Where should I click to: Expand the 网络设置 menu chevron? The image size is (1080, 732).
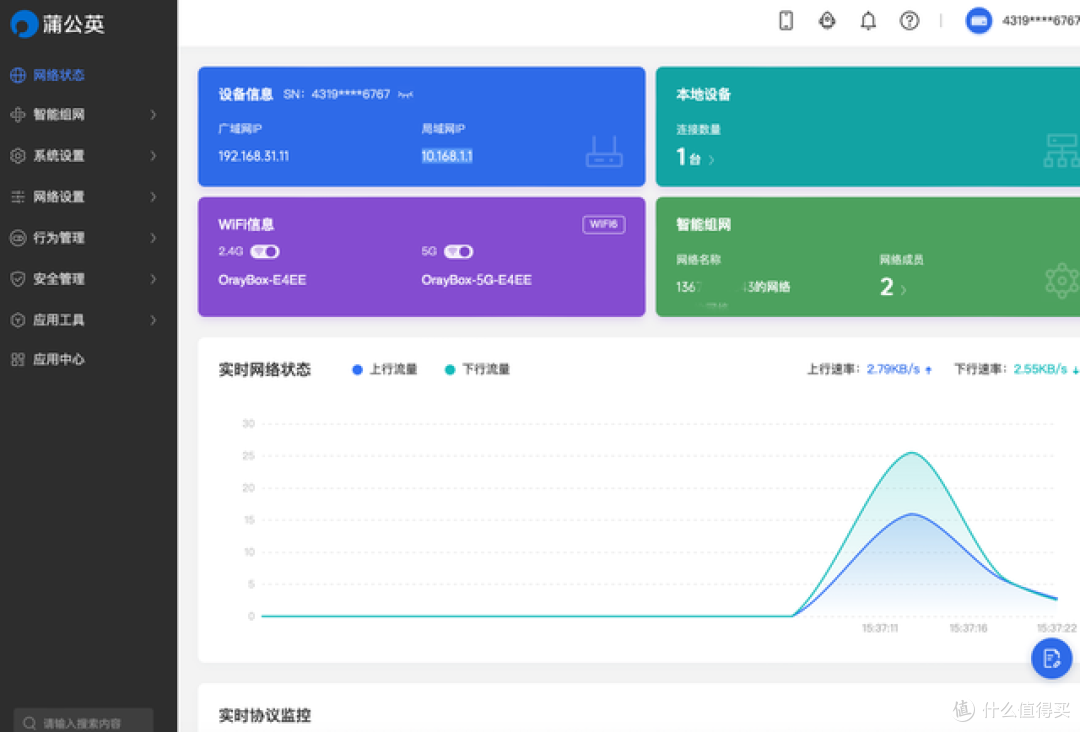153,197
